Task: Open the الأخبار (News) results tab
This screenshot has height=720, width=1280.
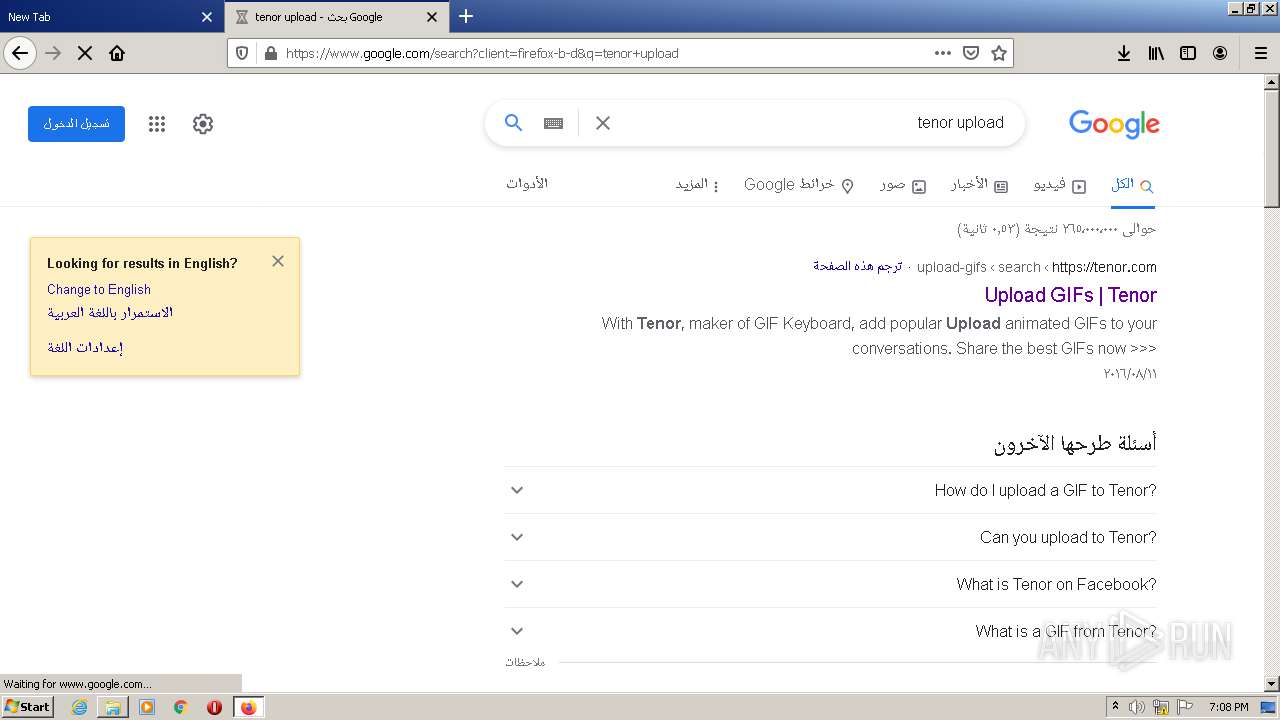Action: 979,185
